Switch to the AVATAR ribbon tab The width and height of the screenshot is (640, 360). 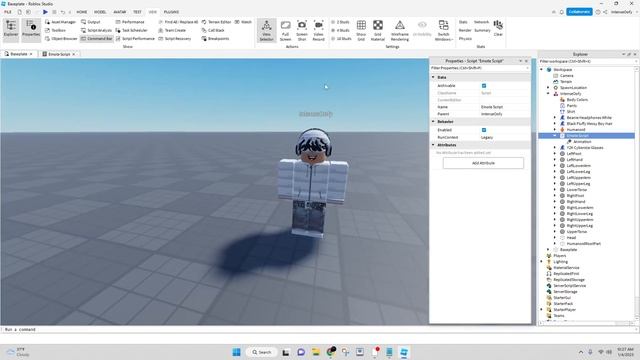click(x=120, y=12)
